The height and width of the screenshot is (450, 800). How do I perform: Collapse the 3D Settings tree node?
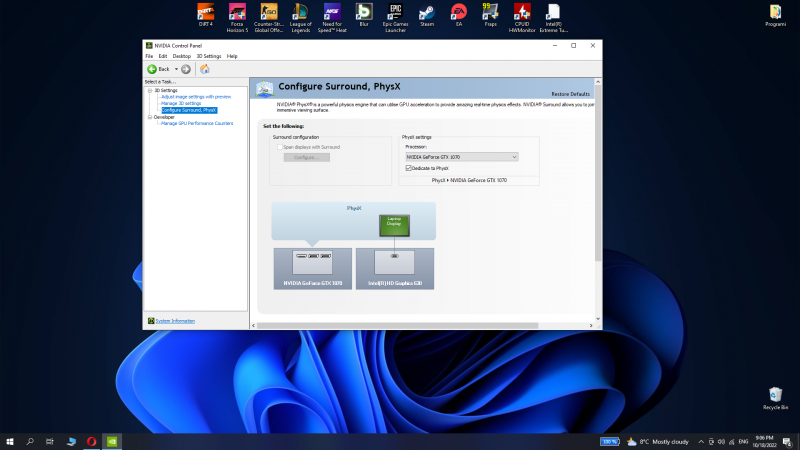[150, 90]
